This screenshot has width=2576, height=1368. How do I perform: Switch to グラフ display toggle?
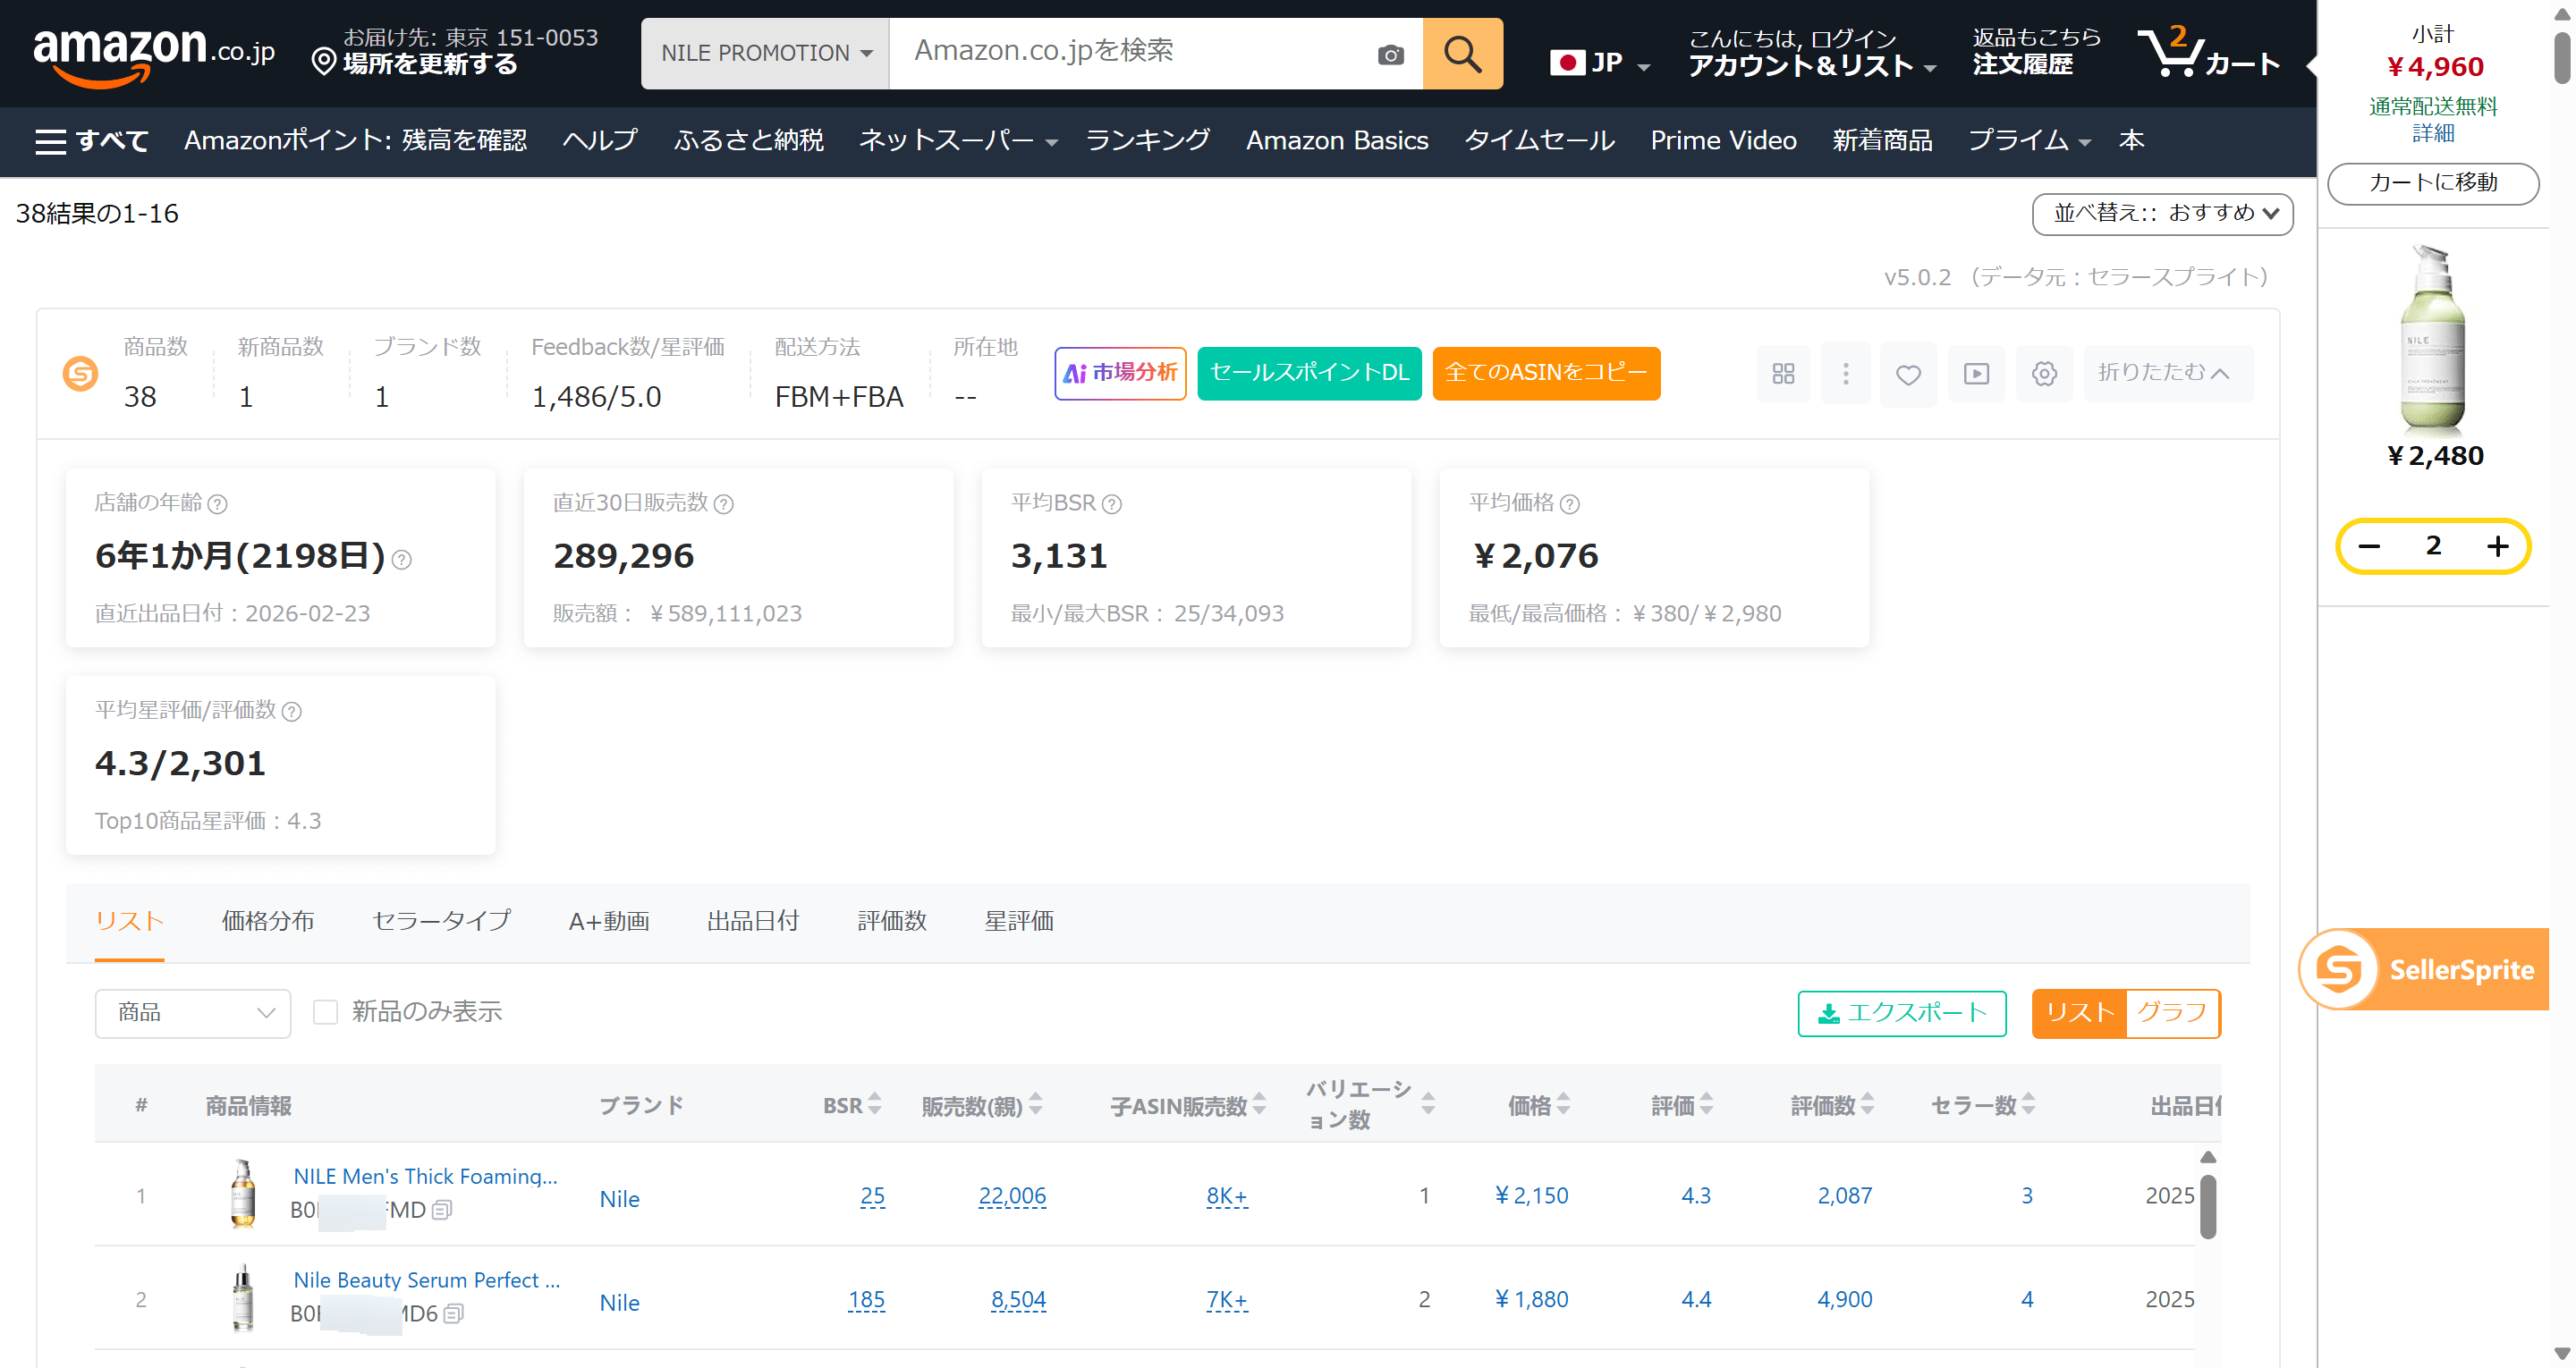tap(2172, 1013)
